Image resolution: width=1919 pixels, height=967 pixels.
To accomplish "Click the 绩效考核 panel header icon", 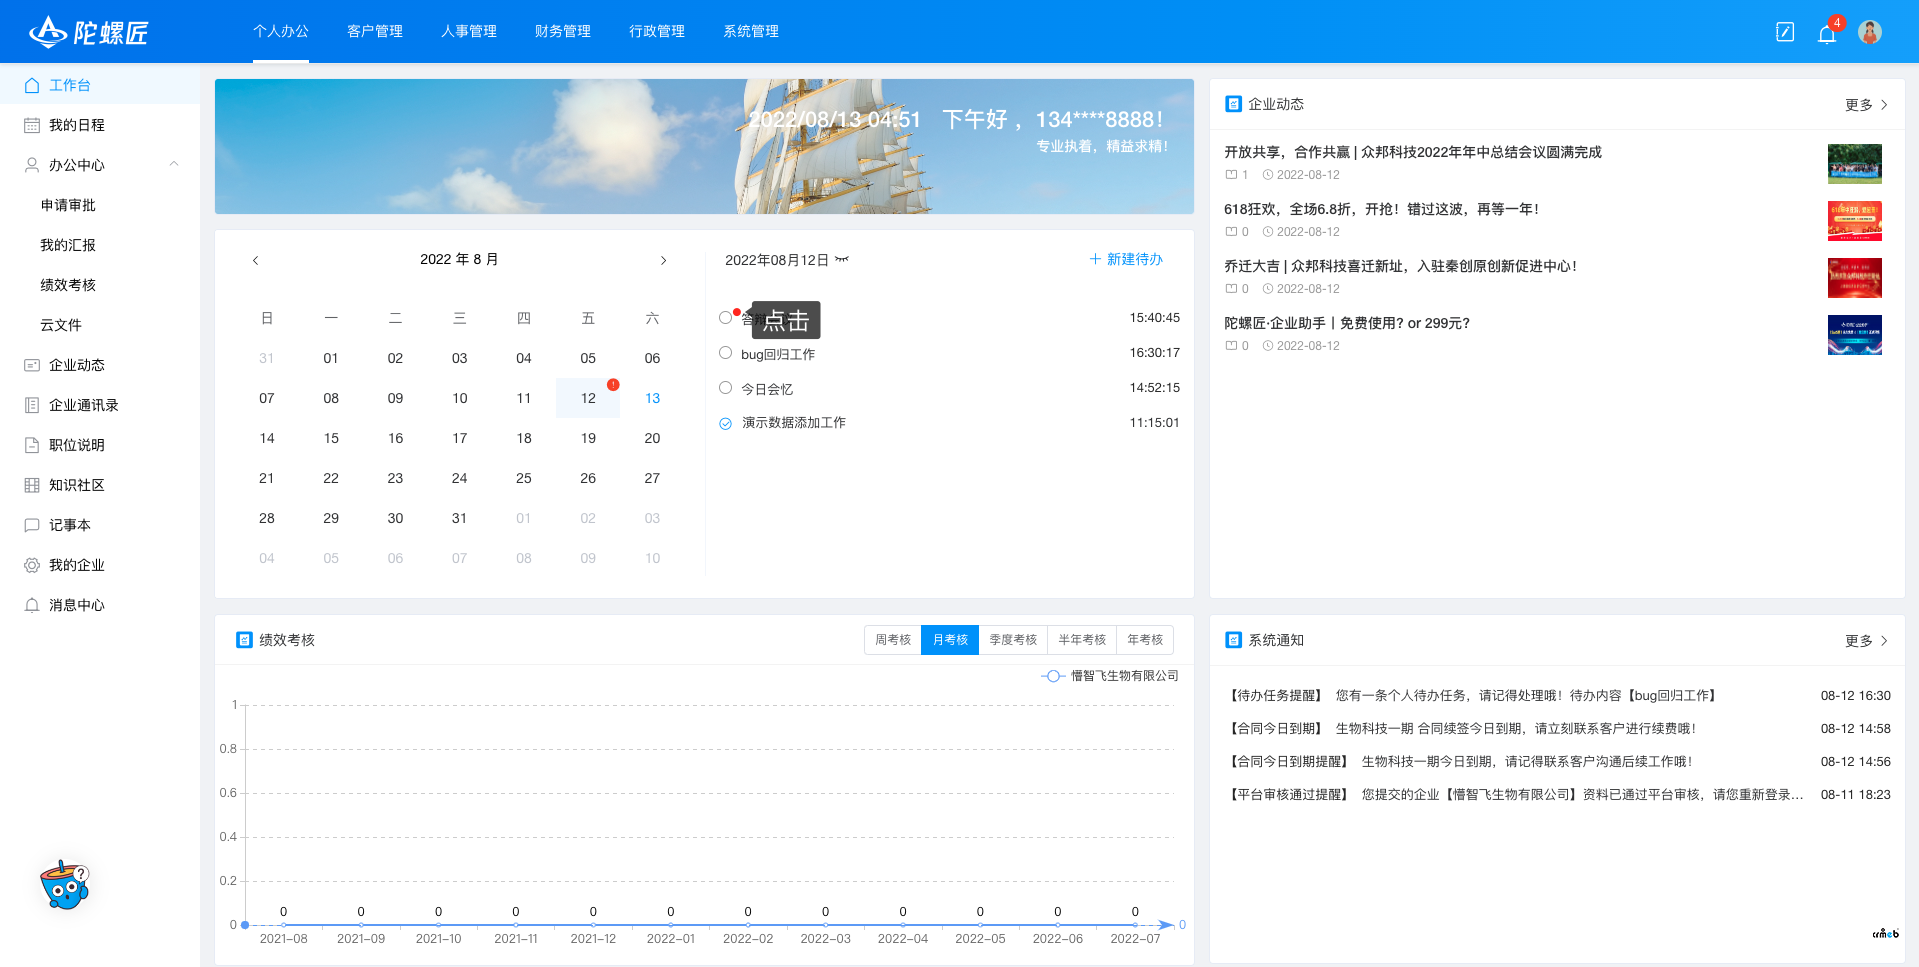I will pos(244,640).
